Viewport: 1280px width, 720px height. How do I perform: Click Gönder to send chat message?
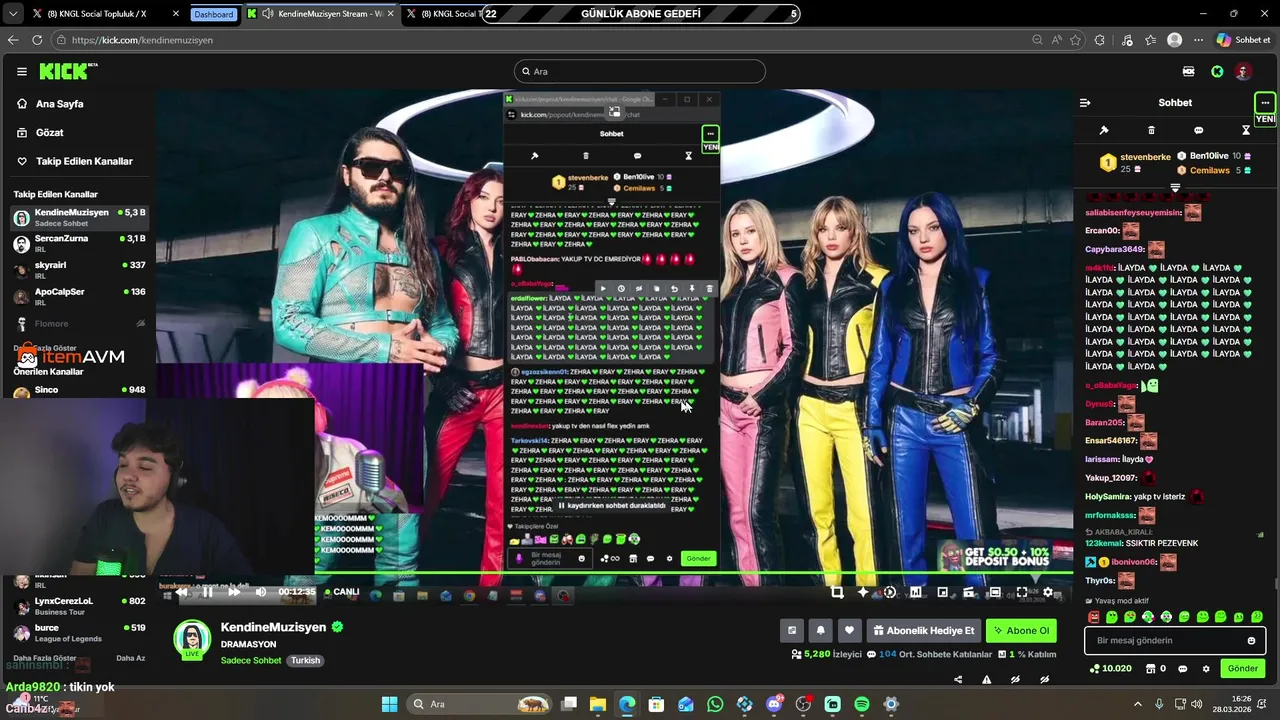[x=1243, y=668]
